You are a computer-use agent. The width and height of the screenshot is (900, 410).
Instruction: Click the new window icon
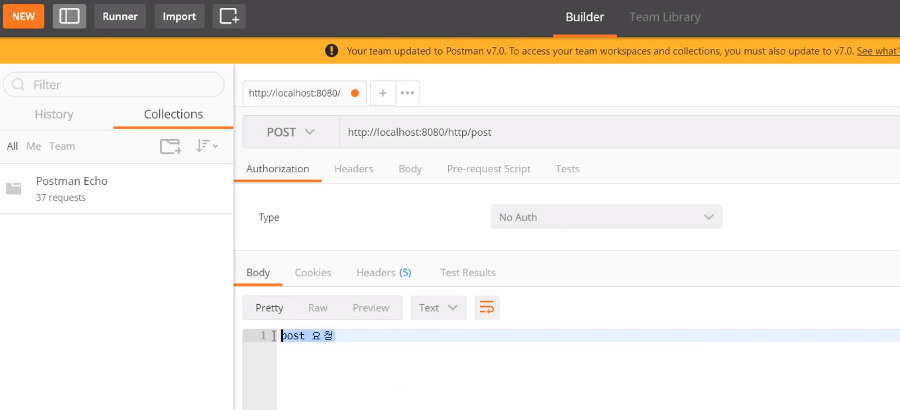(x=229, y=17)
